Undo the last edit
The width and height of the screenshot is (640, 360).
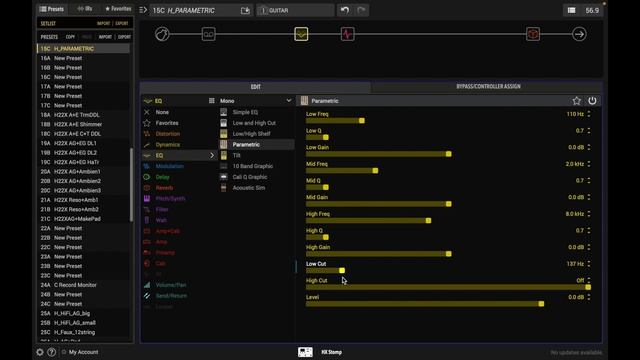pos(345,10)
